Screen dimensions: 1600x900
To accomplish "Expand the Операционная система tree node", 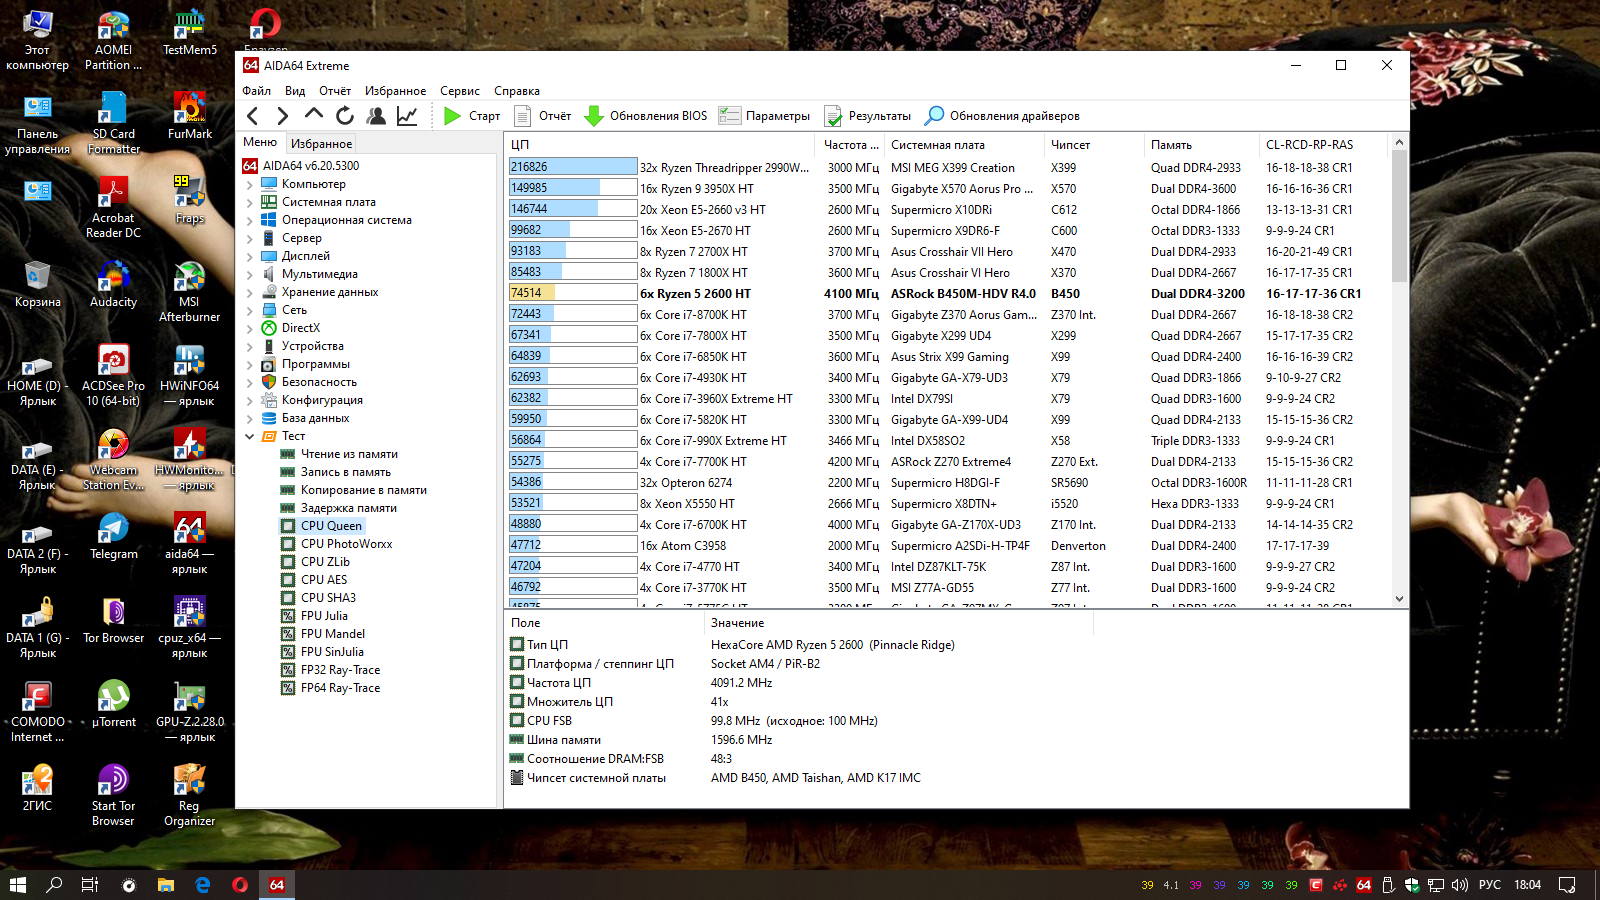I will tap(250, 220).
